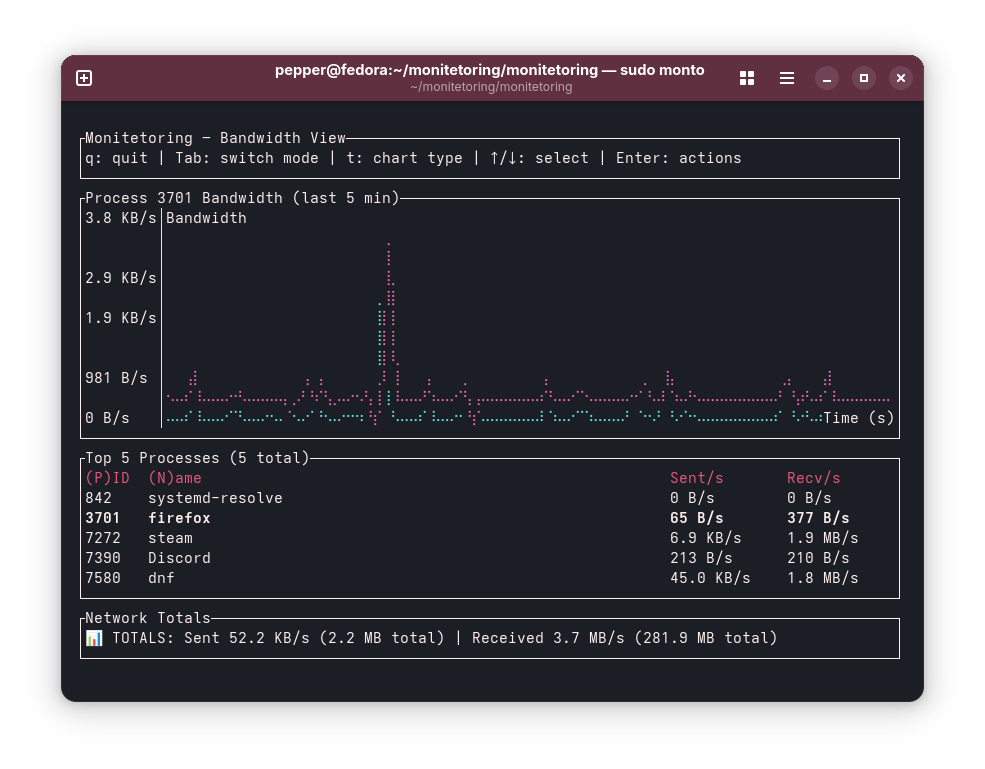
Task: Click the 't: chart type' hint
Action: (405, 158)
